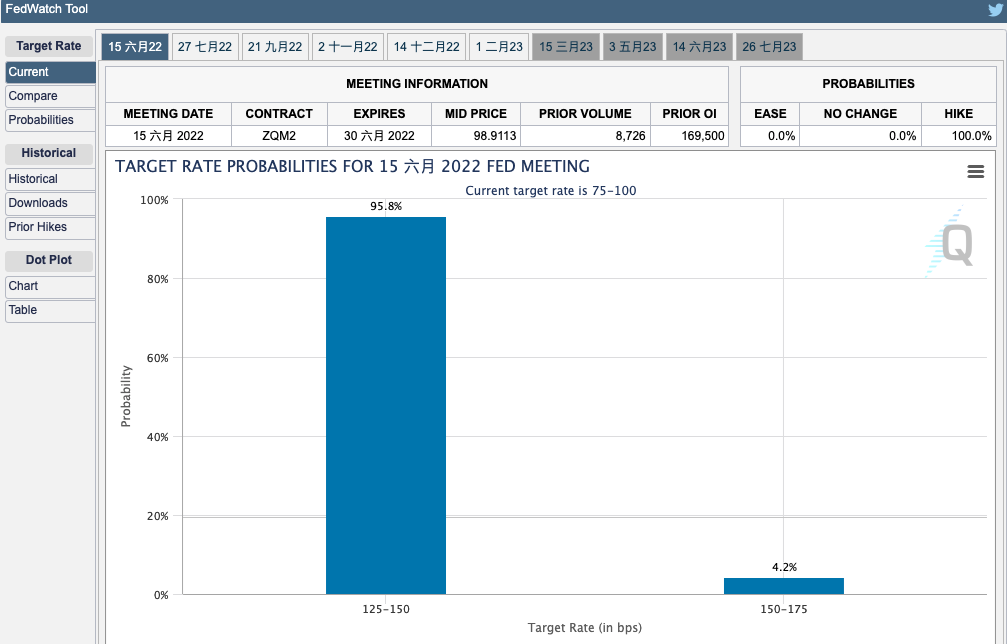Screen dimensions: 1007x644
Task: Click the 150-175 bps probability bar
Action: (784, 586)
